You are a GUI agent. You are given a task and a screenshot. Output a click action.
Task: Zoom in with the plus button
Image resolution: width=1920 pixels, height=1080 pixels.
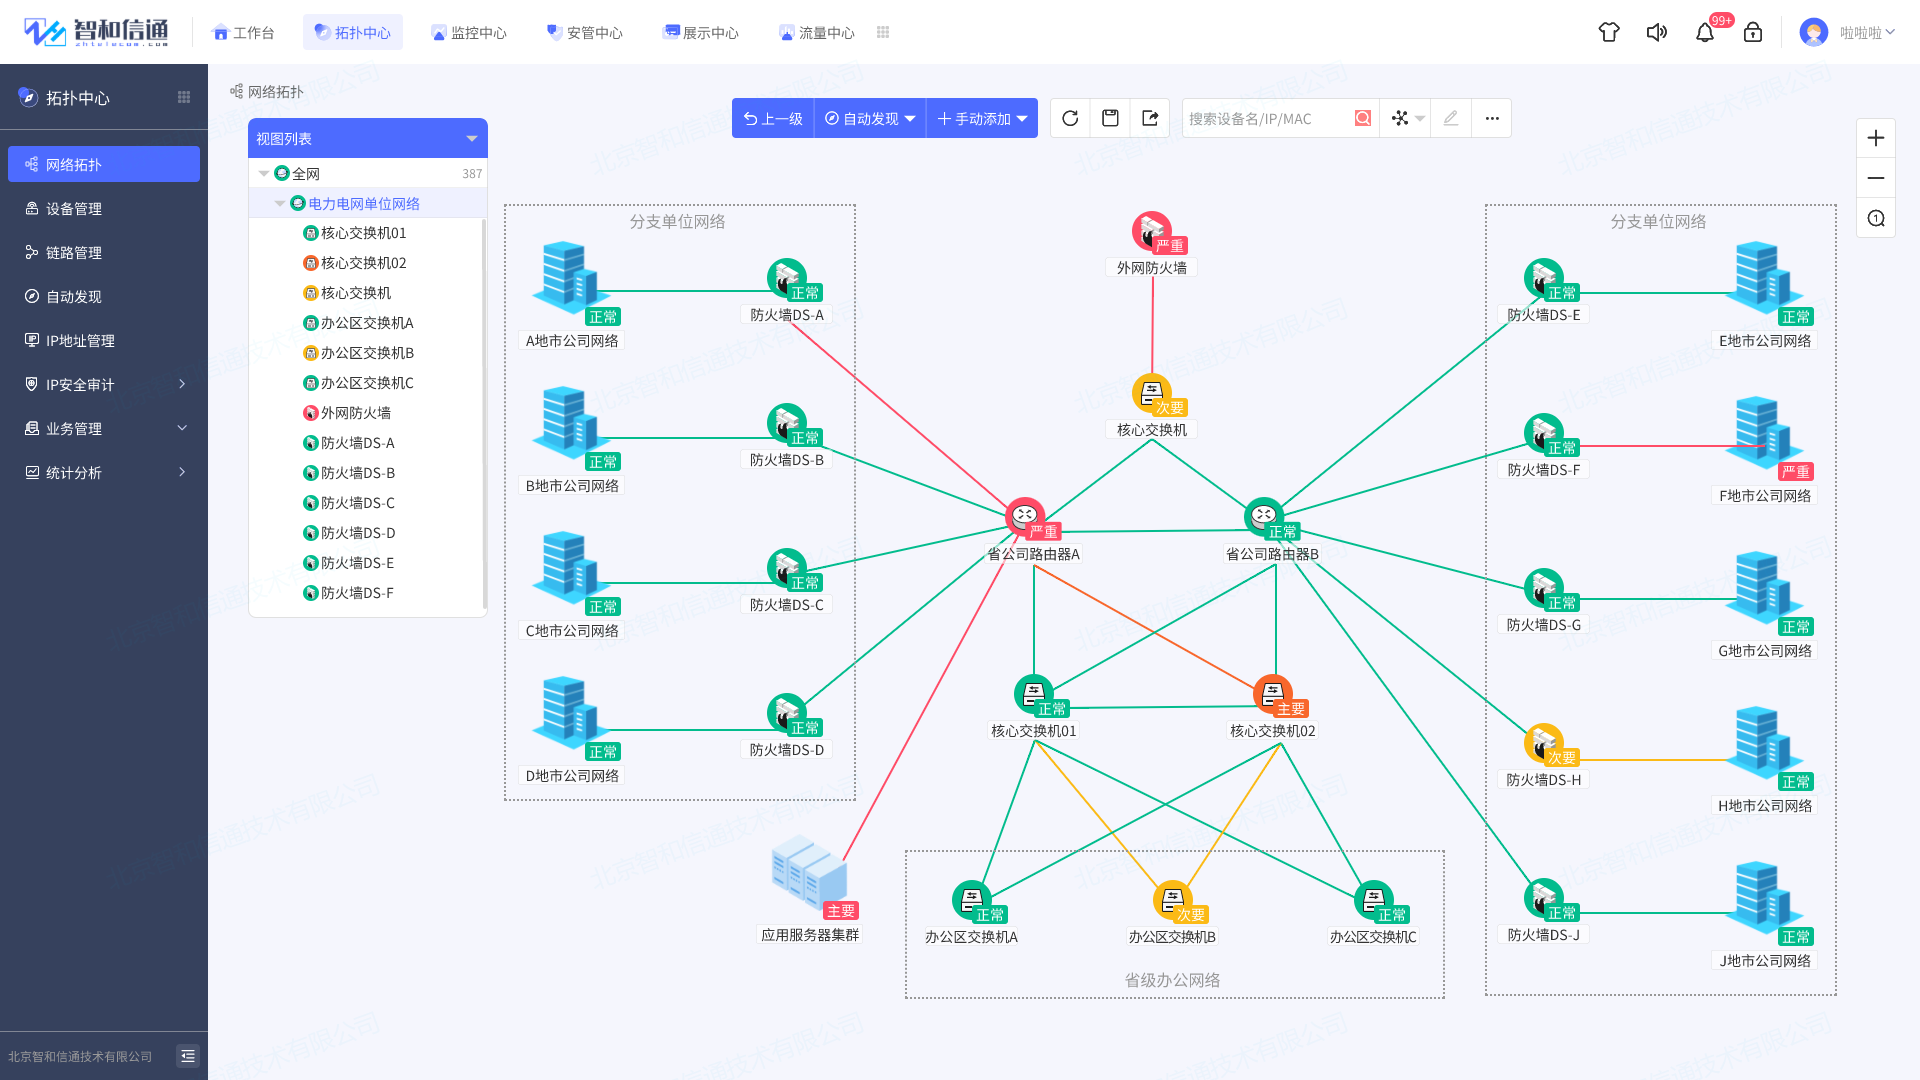coord(1876,138)
